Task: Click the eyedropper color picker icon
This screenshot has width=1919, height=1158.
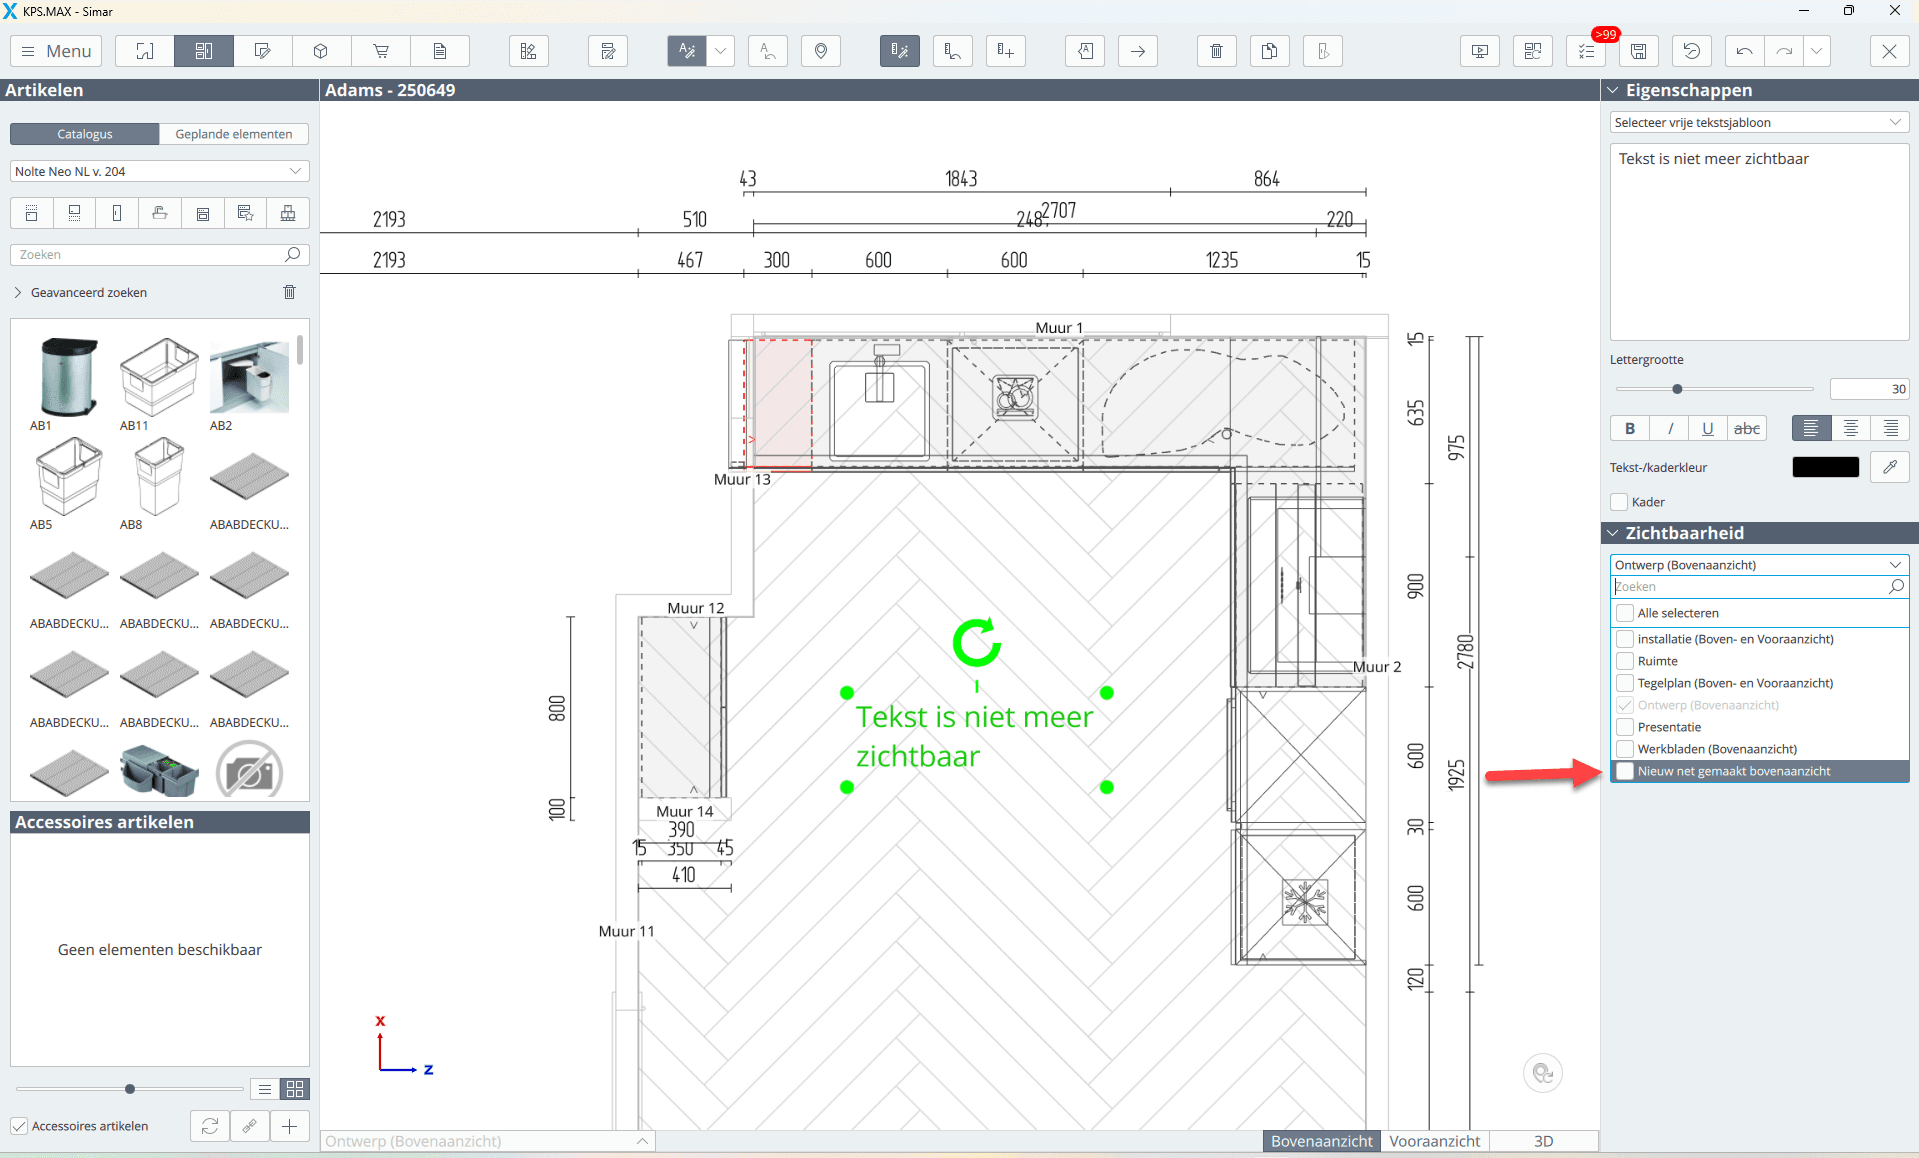Action: tap(1889, 467)
